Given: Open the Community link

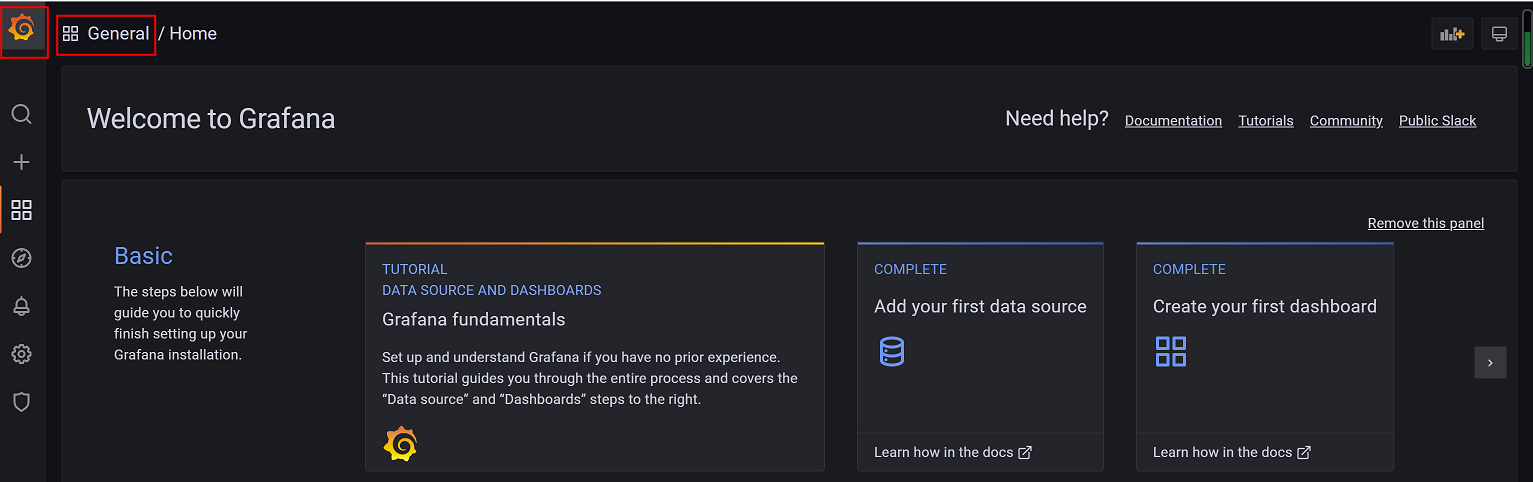Looking at the screenshot, I should [x=1346, y=121].
